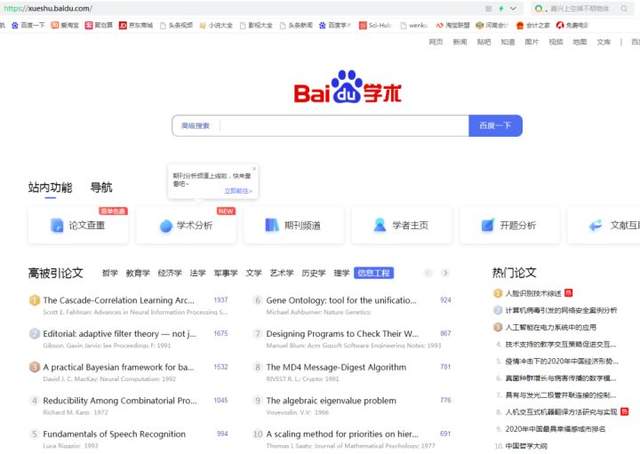Screen dimensions: 640x454
Task: Open the Sci-Hub bookmark
Action: [375, 25]
